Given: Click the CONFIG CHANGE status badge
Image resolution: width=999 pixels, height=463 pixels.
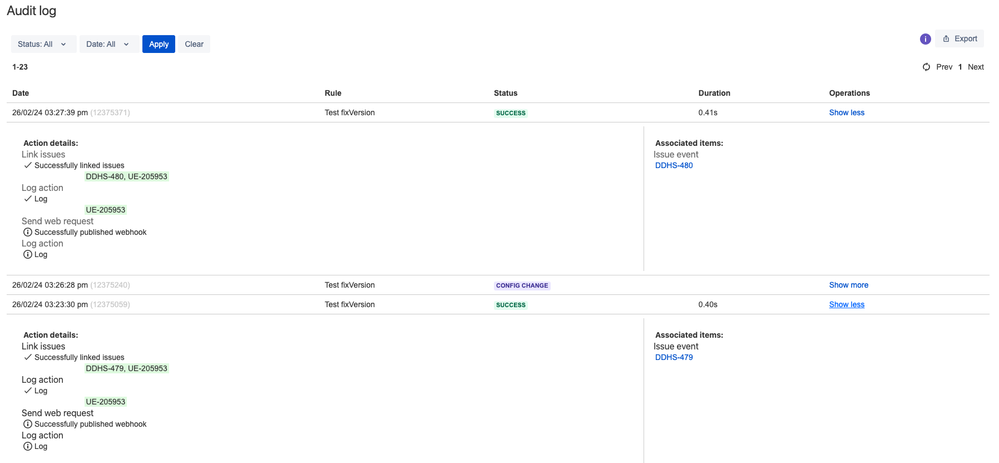Looking at the screenshot, I should click(522, 285).
